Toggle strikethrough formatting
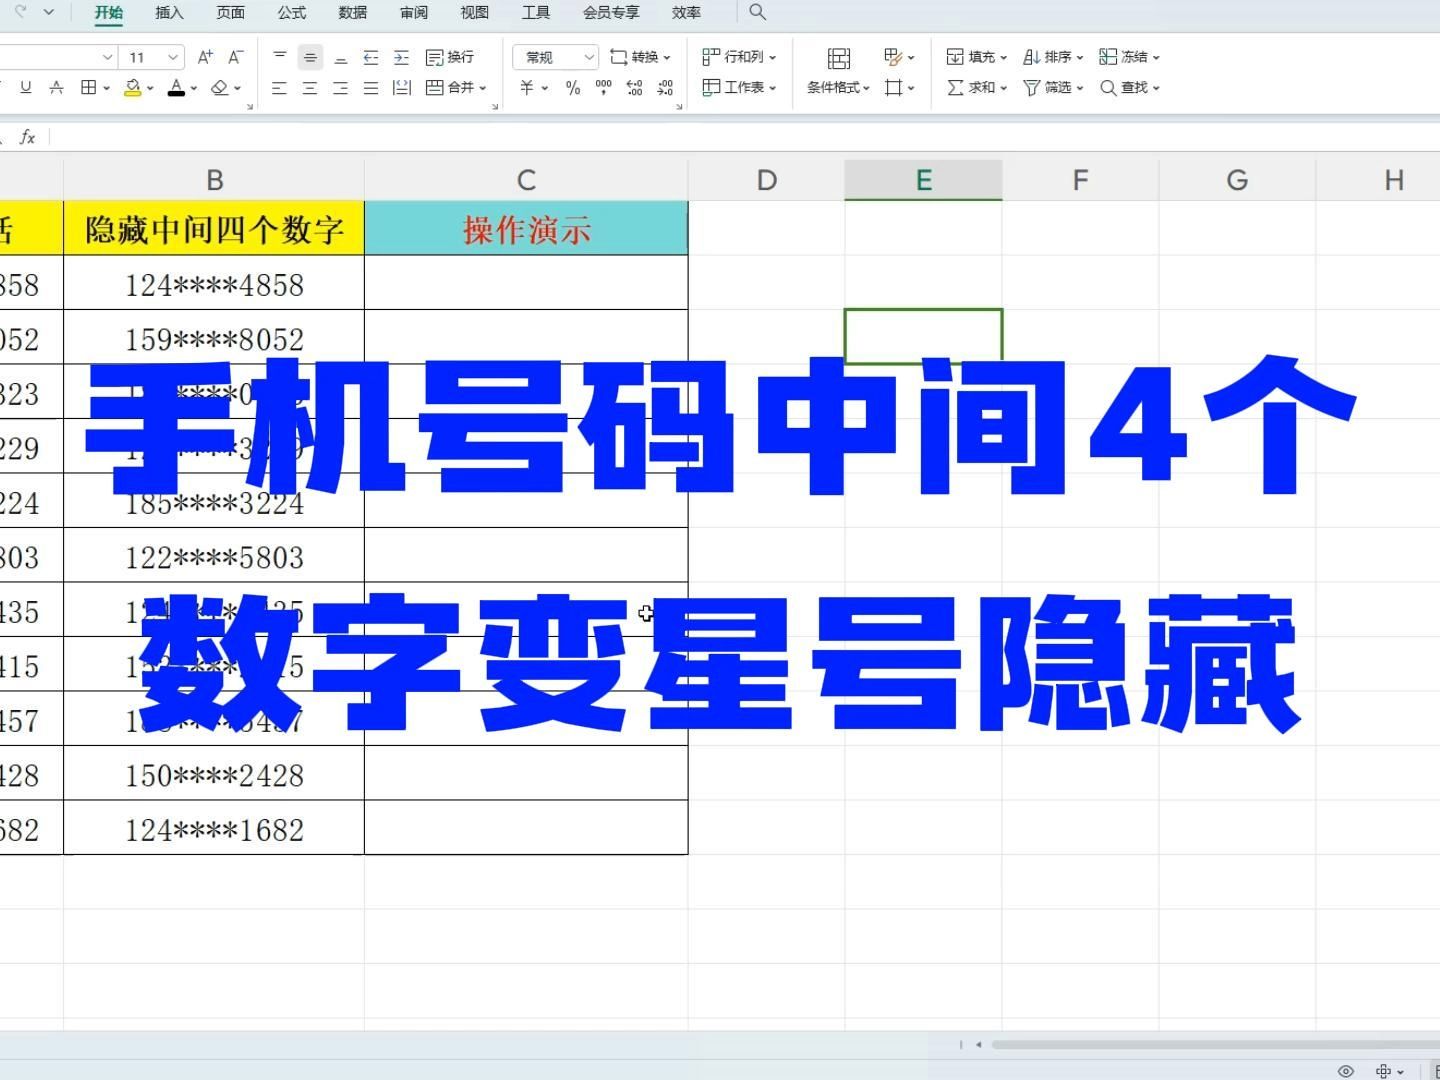Viewport: 1440px width, 1080px height. 56,88
